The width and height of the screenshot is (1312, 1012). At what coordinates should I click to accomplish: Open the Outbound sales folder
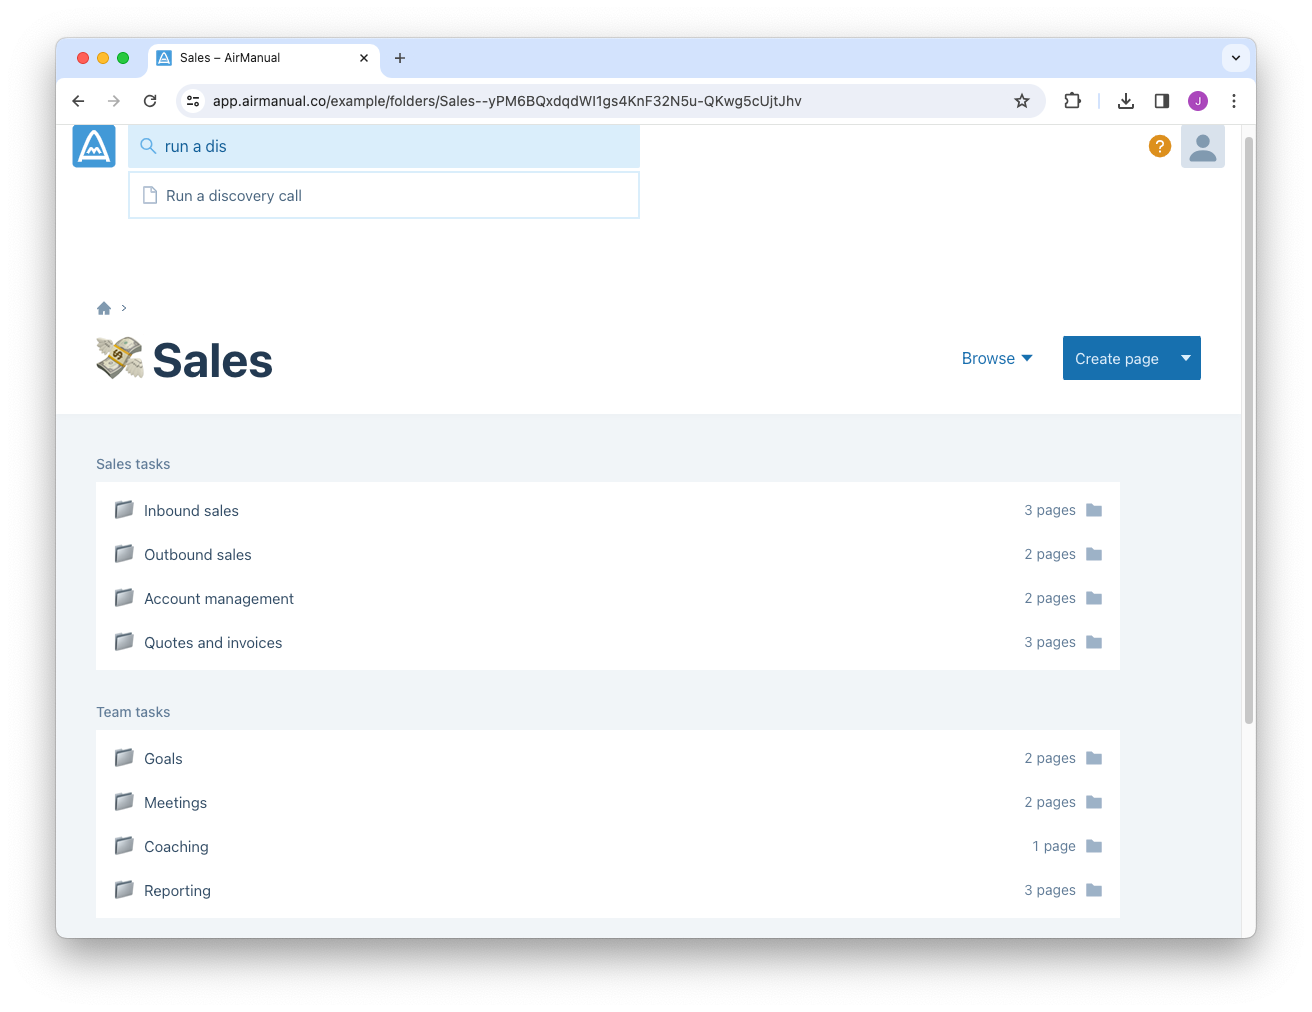(x=197, y=554)
